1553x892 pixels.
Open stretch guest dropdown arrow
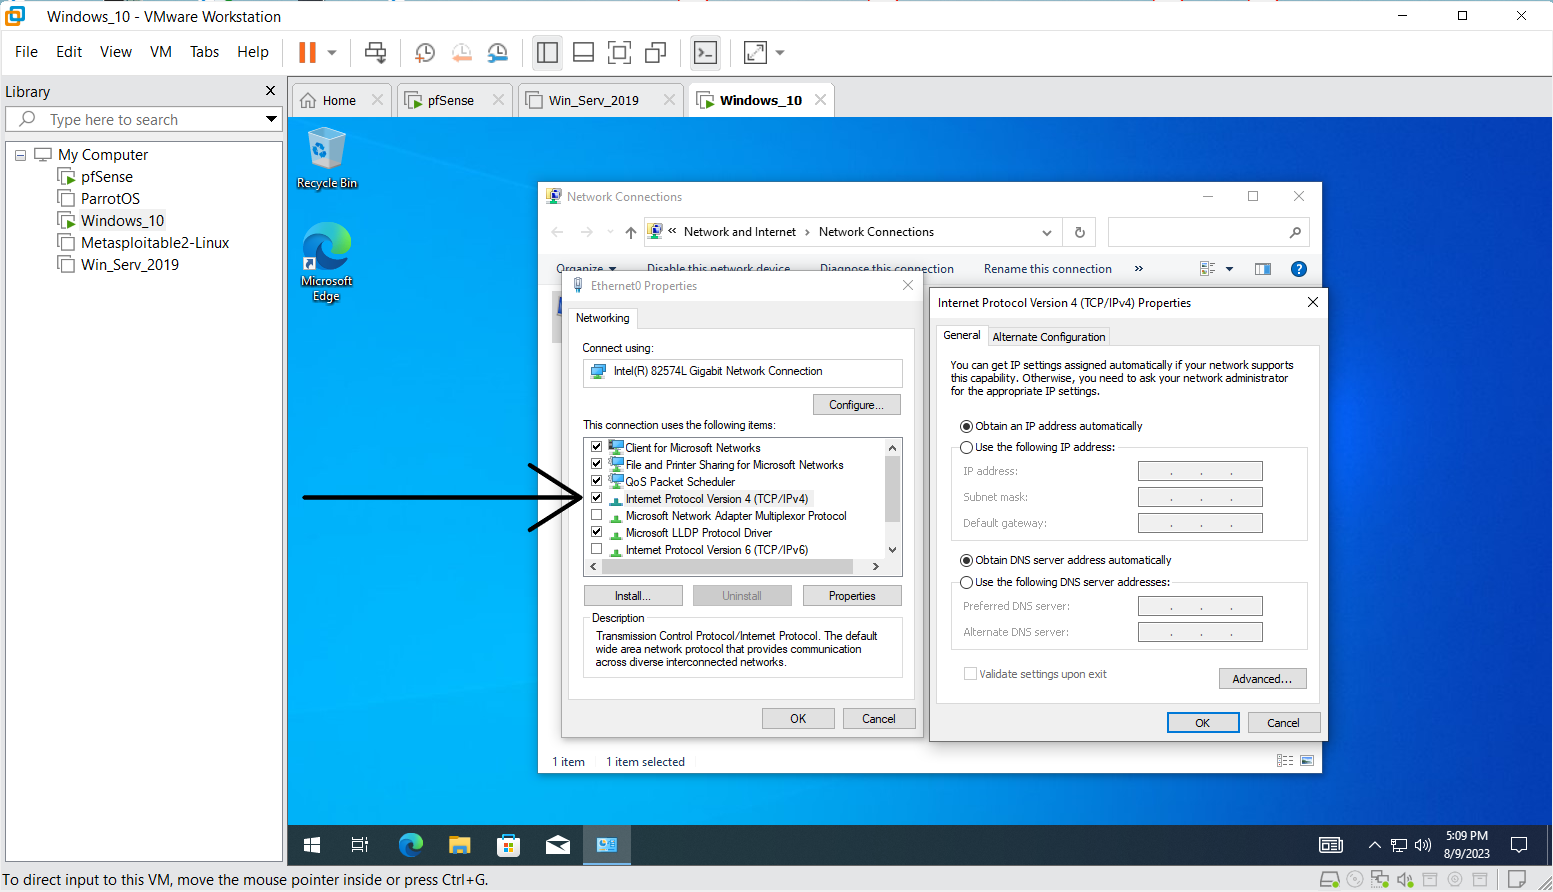[780, 52]
